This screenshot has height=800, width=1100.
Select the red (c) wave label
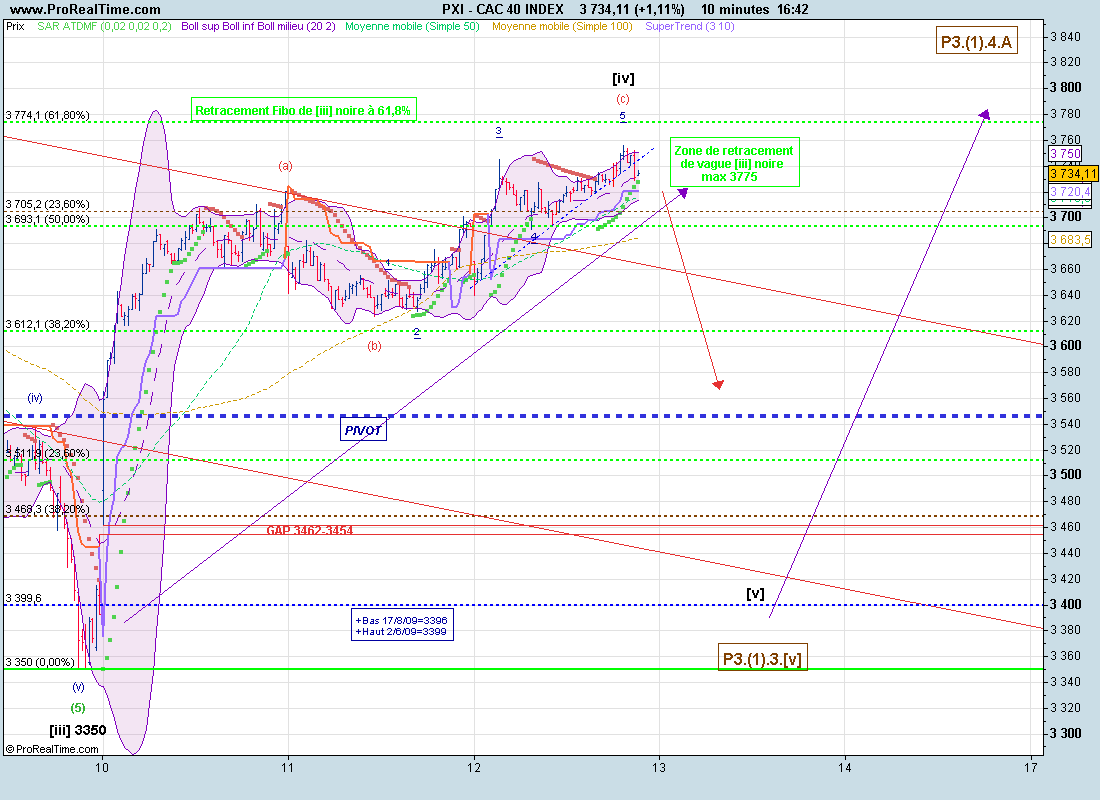coord(623,99)
